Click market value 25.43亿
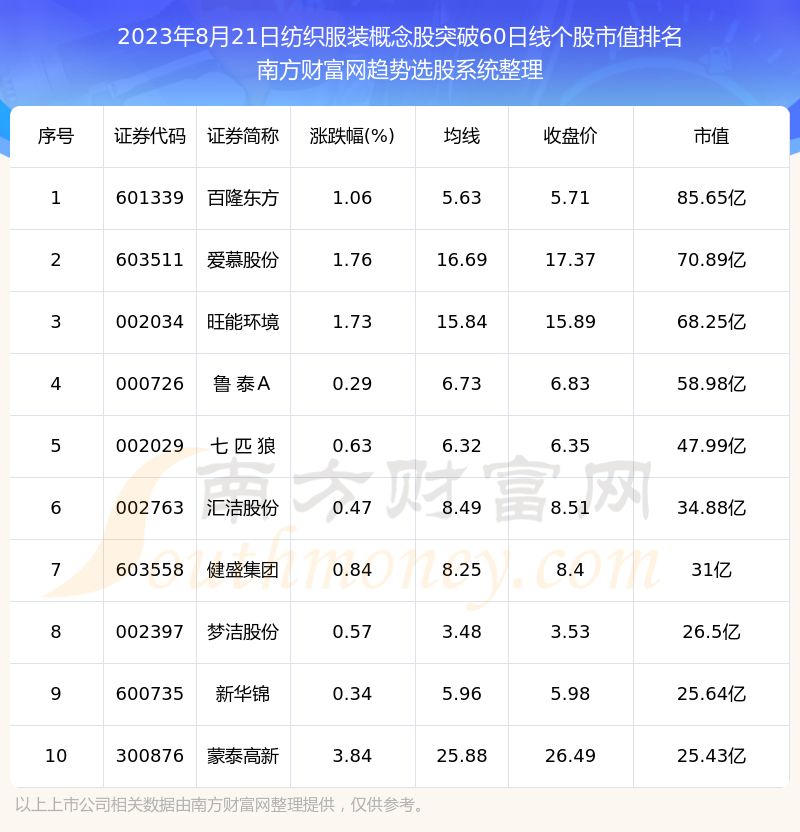 tap(711, 756)
